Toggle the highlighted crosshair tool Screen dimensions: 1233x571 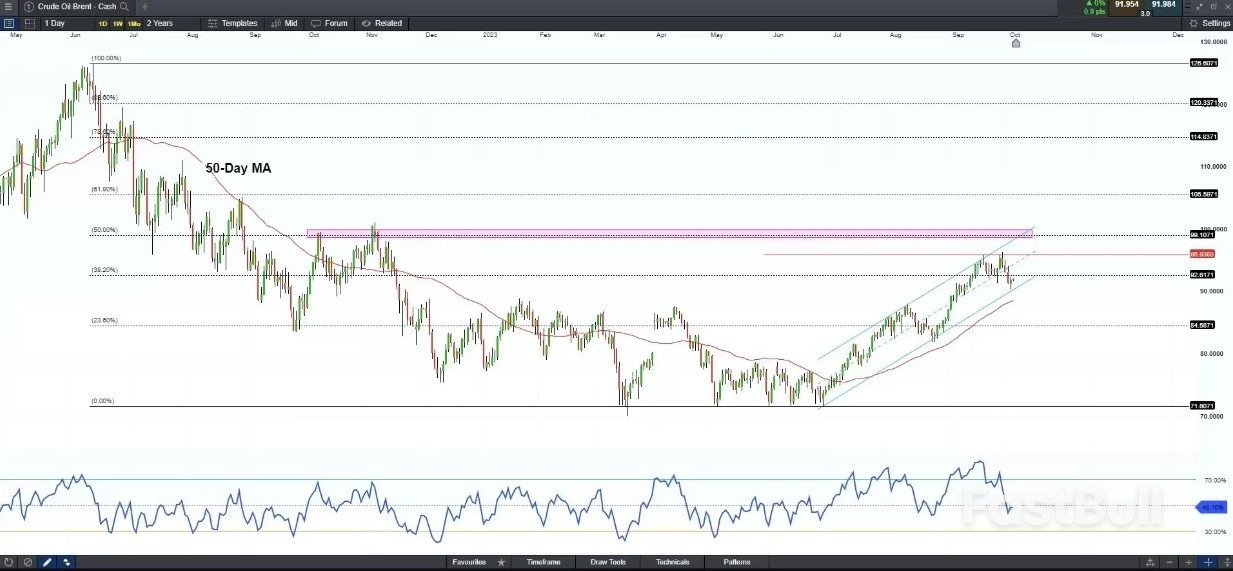[x=1209, y=562]
